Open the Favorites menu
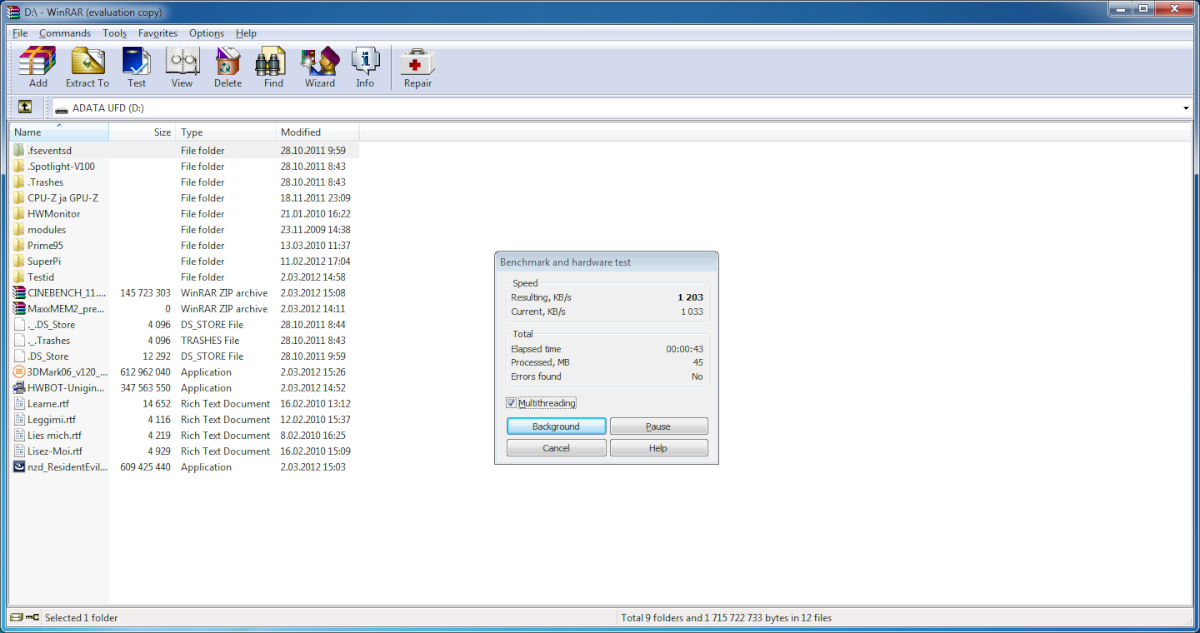Image resolution: width=1200 pixels, height=633 pixels. [x=158, y=33]
